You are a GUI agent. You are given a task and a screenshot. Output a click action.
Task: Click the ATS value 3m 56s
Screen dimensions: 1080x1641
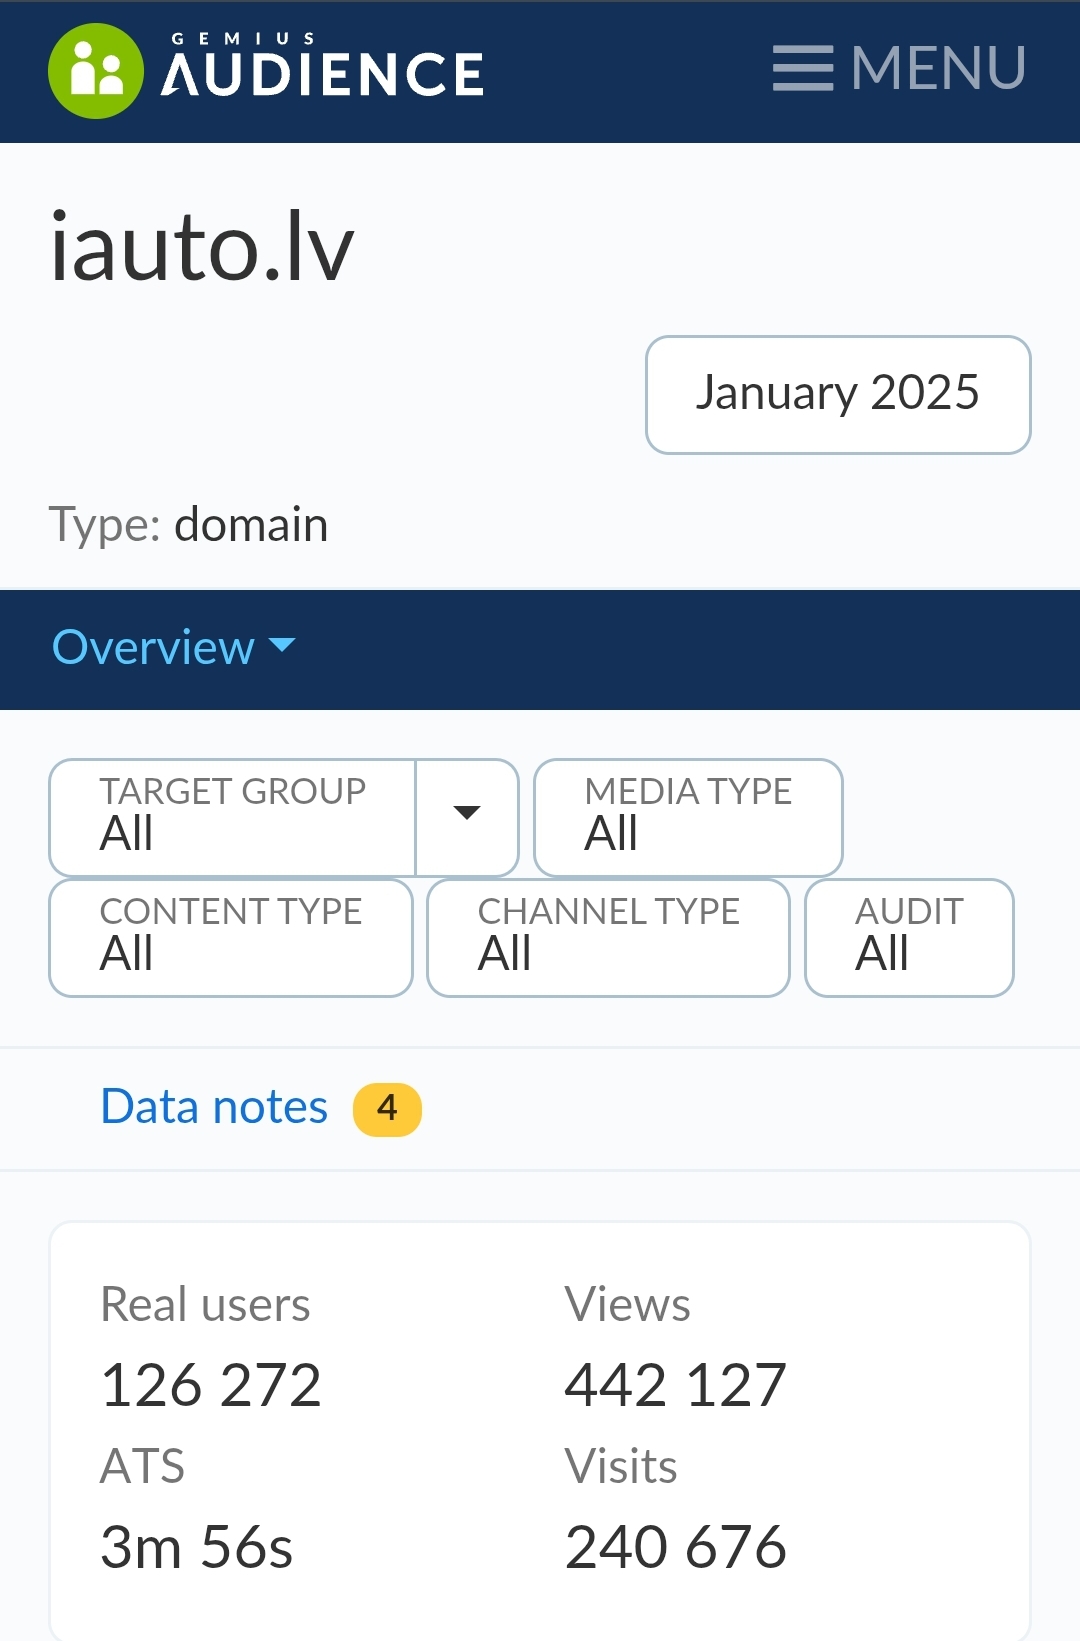[196, 1547]
